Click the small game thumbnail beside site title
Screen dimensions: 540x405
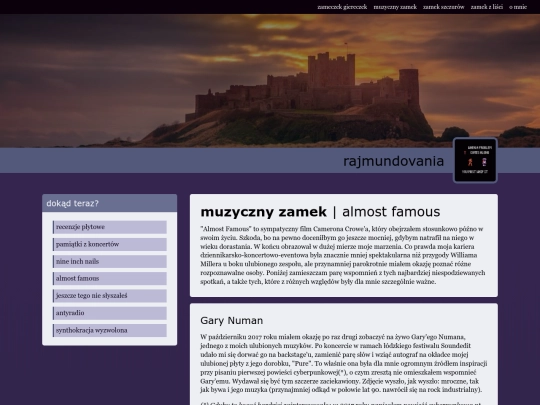475,160
